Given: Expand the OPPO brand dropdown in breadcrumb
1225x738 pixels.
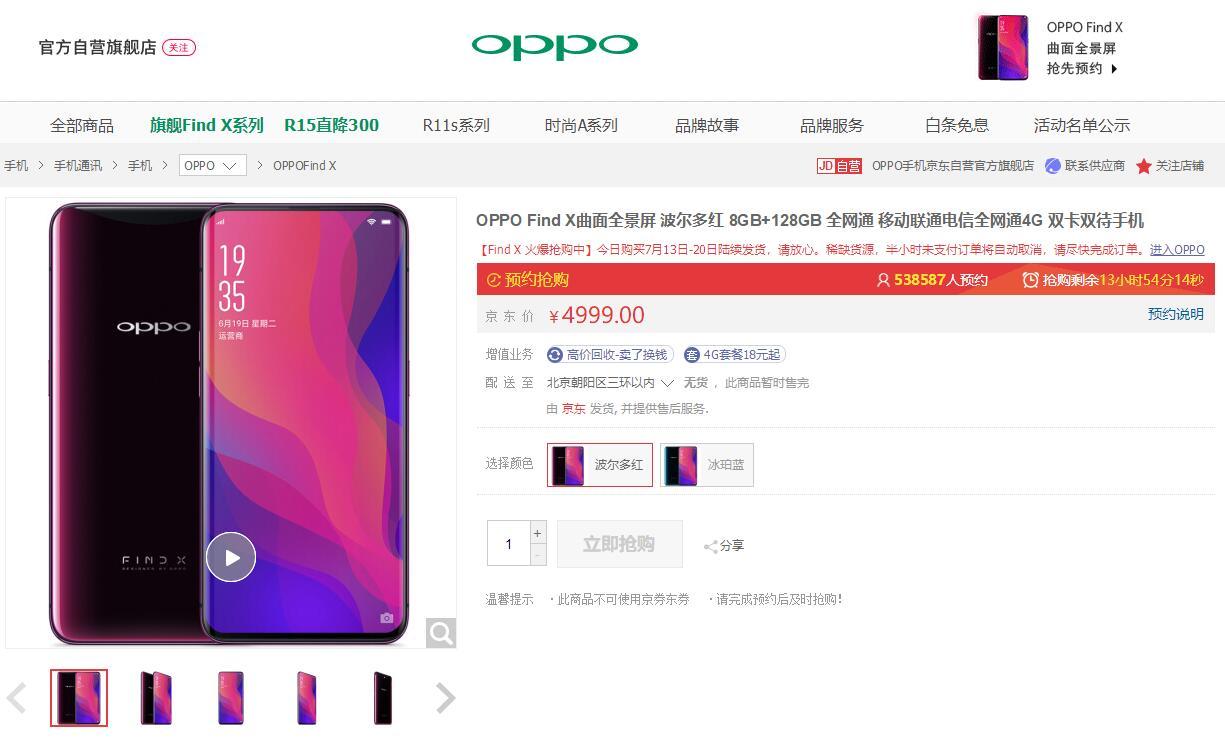Looking at the screenshot, I should pyautogui.click(x=213, y=165).
